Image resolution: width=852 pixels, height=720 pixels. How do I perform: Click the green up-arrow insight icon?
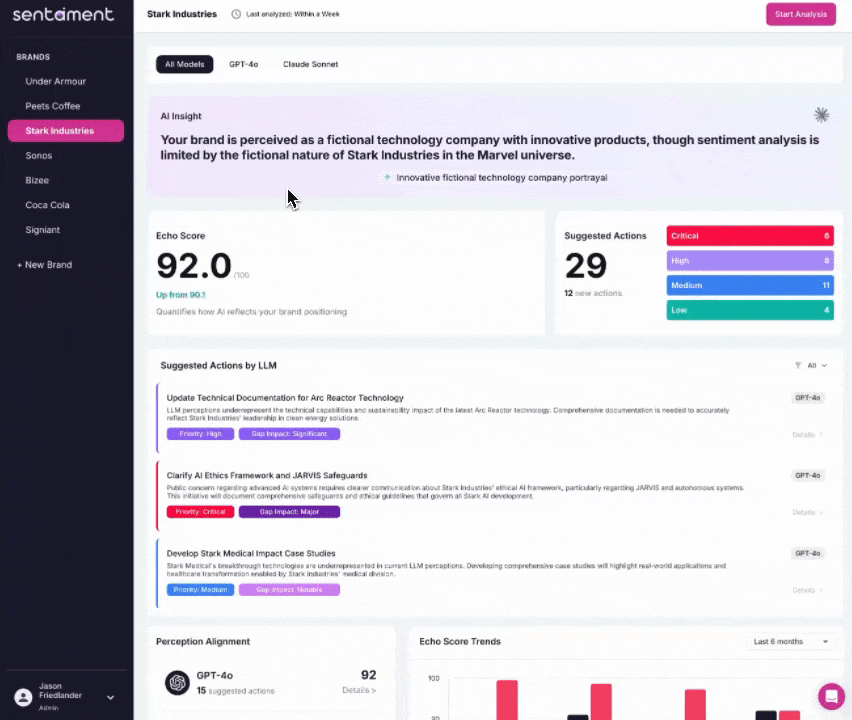pyautogui.click(x=387, y=178)
